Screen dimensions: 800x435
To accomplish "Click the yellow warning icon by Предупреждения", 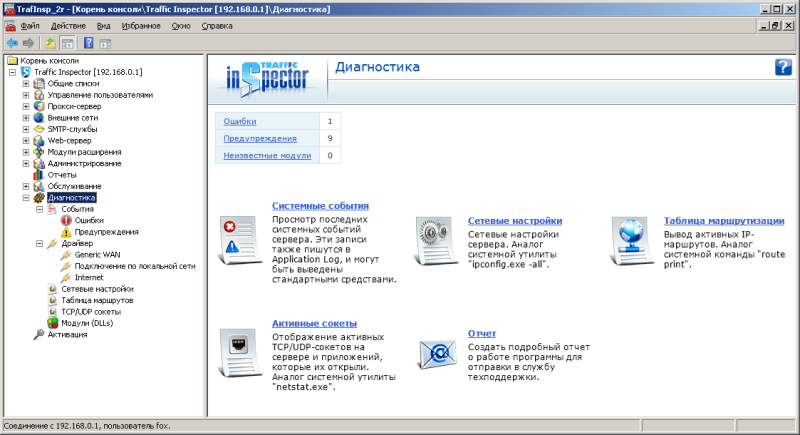I will tap(66, 232).
